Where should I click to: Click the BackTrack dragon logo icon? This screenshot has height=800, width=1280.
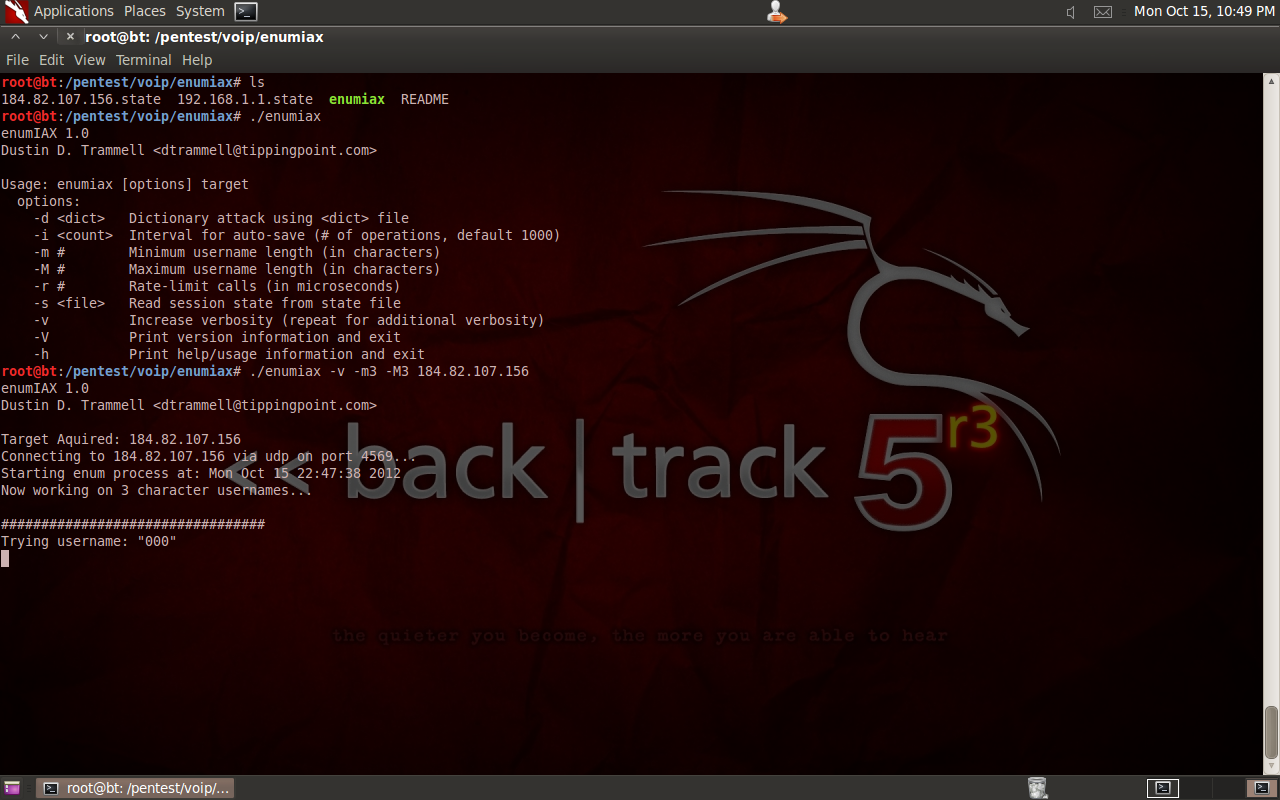coord(16,12)
